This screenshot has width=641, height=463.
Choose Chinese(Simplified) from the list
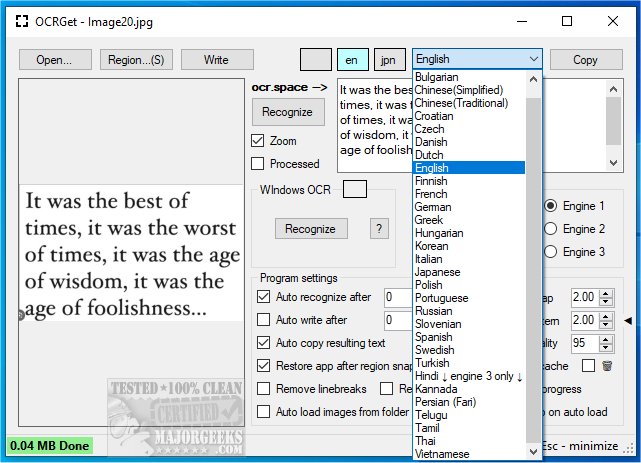[469, 90]
